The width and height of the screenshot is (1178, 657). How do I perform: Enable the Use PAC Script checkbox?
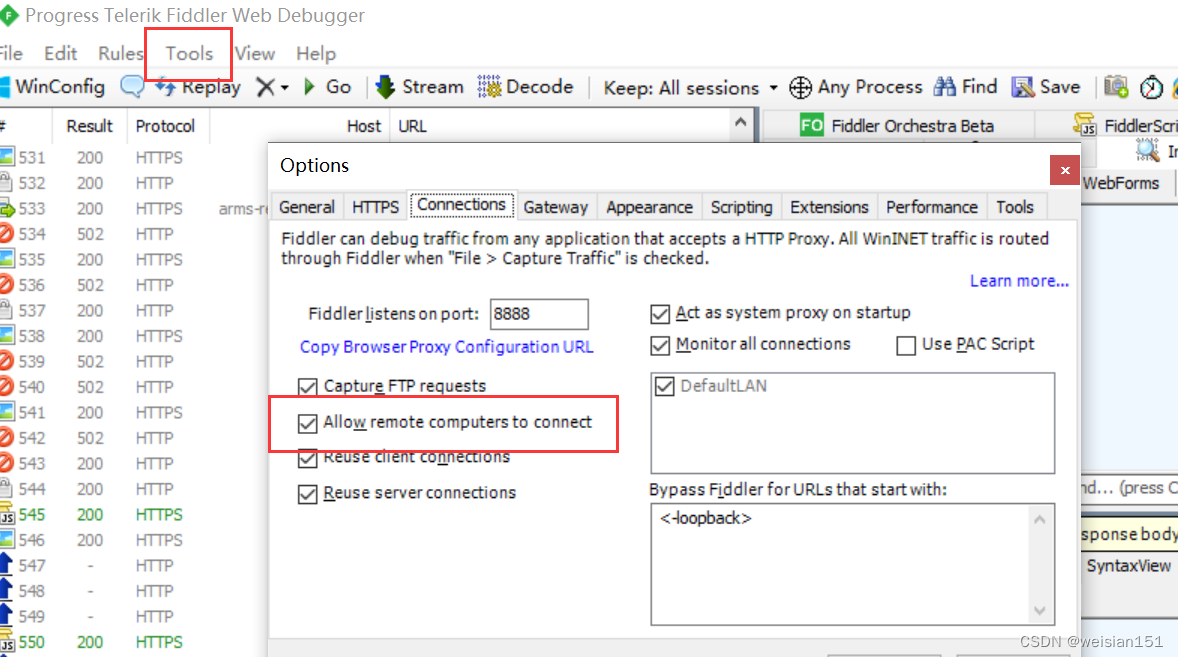point(906,345)
